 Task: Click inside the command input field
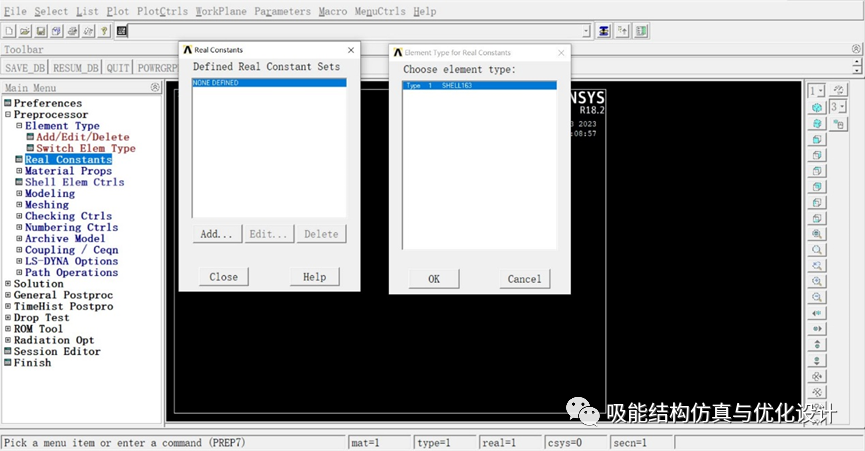[x=355, y=31]
